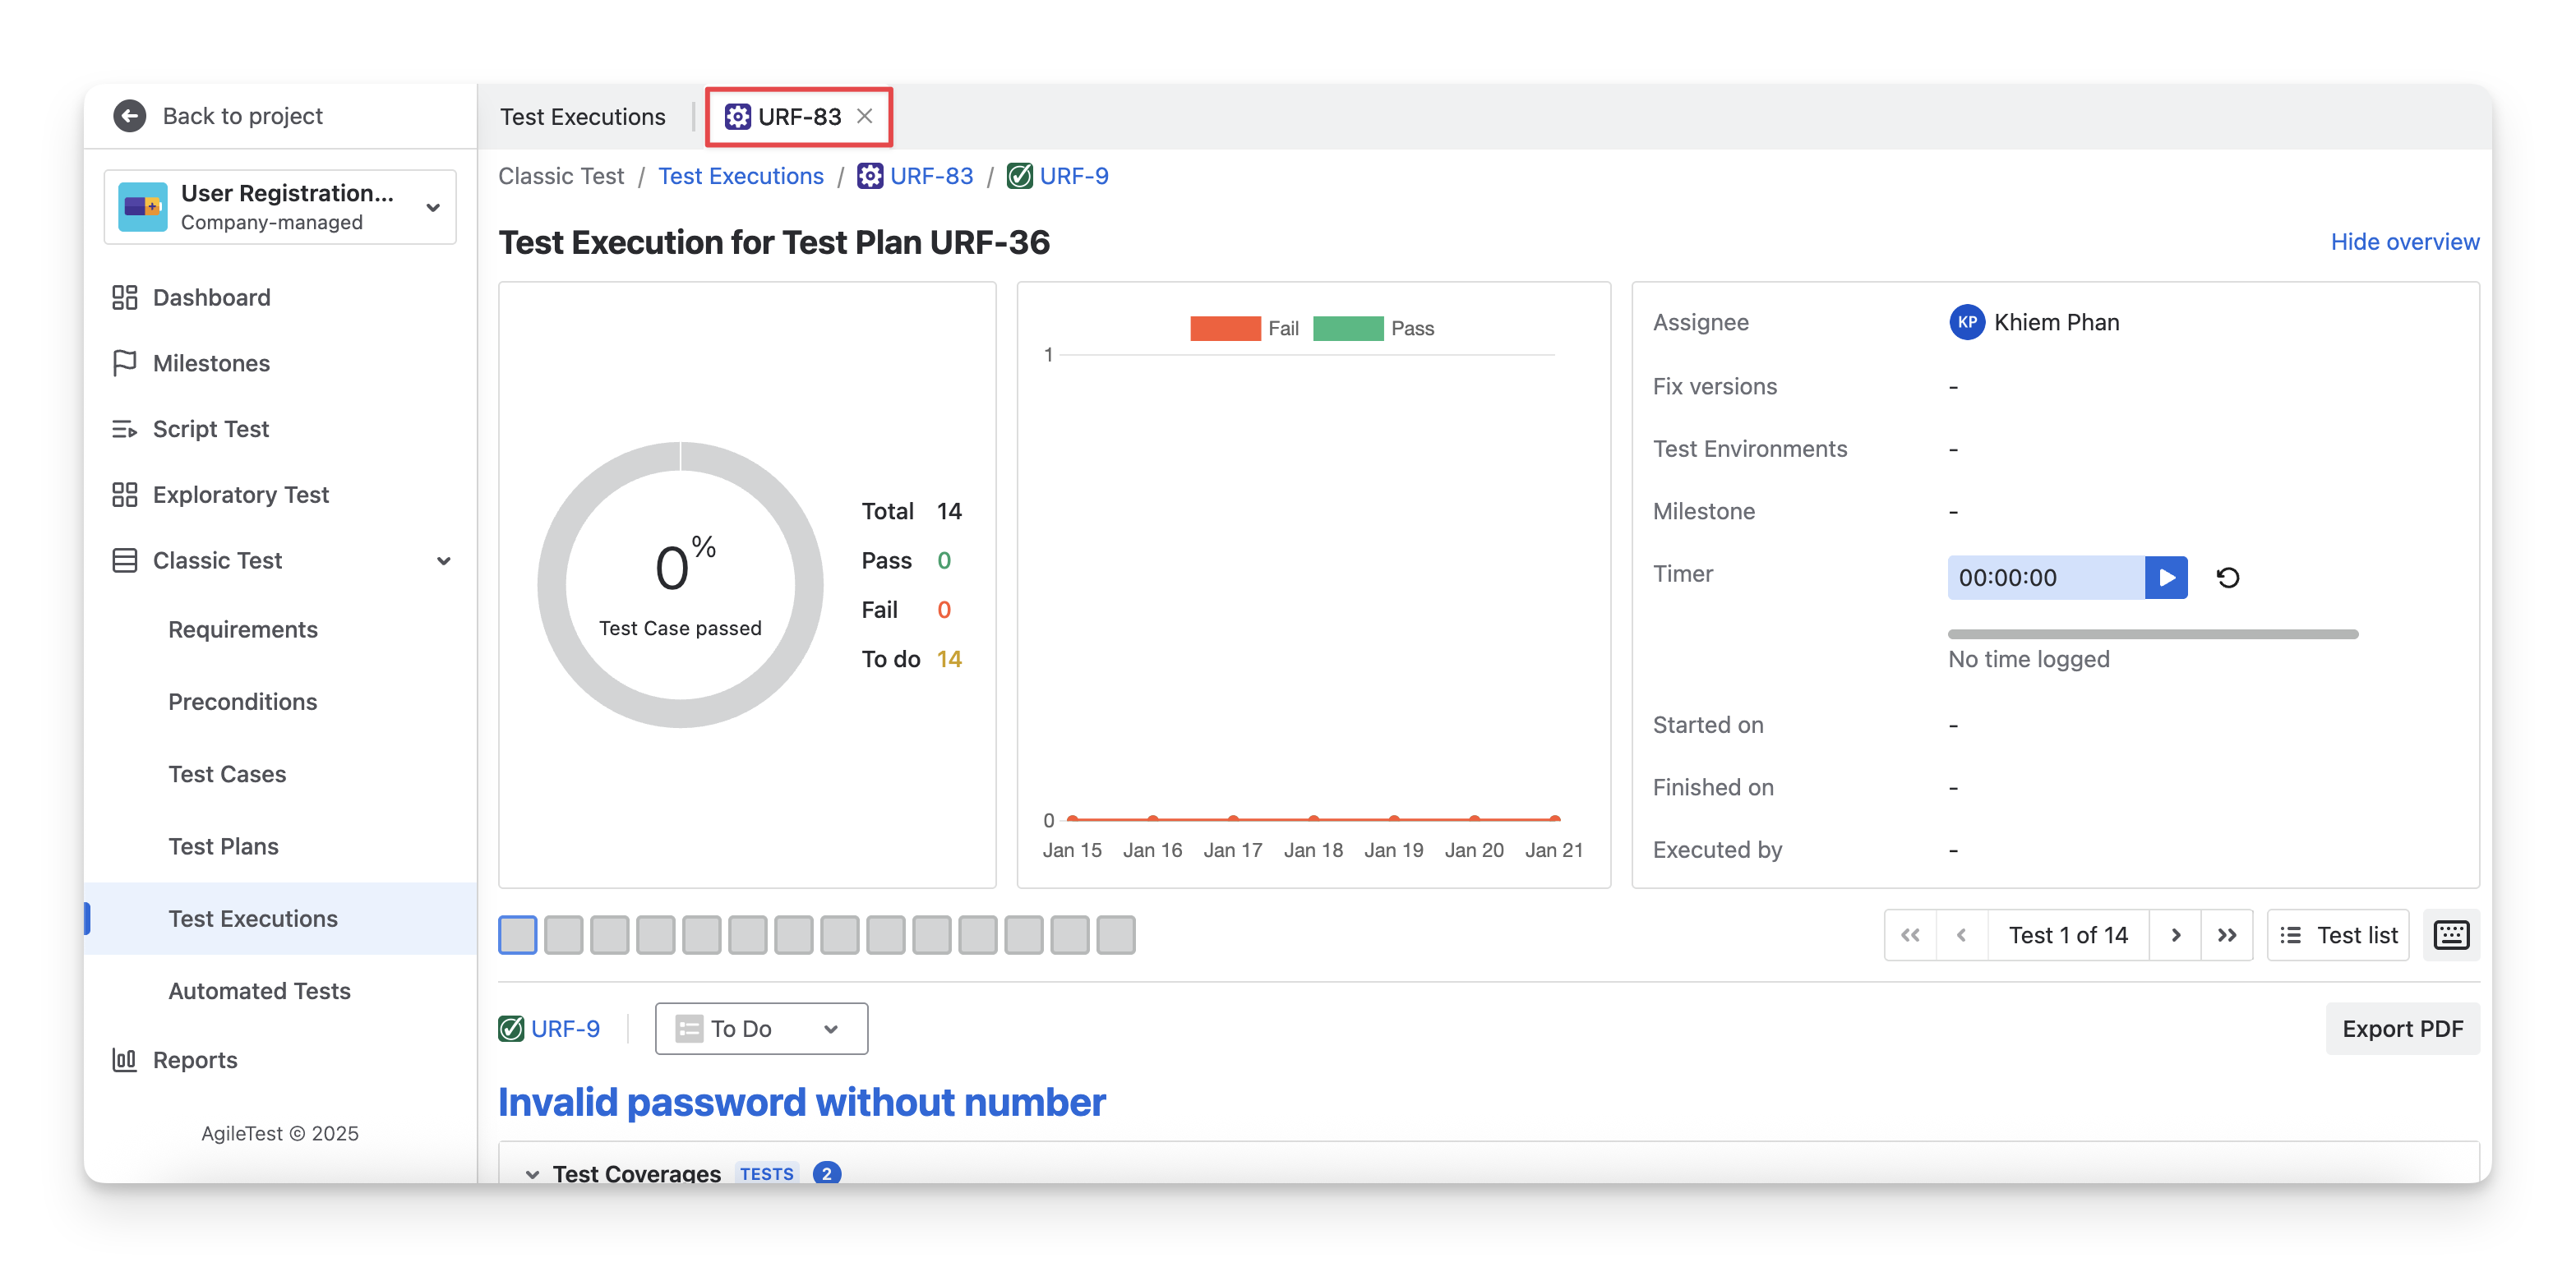Hide the overview panel
This screenshot has width=2576, height=1267.
click(x=2404, y=242)
